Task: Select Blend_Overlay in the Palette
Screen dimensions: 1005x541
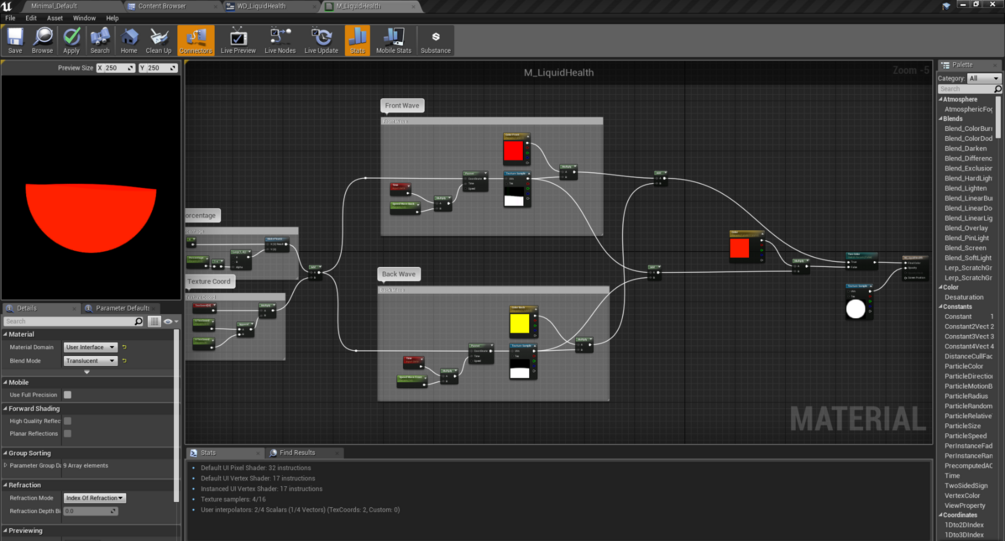Action: tap(966, 228)
